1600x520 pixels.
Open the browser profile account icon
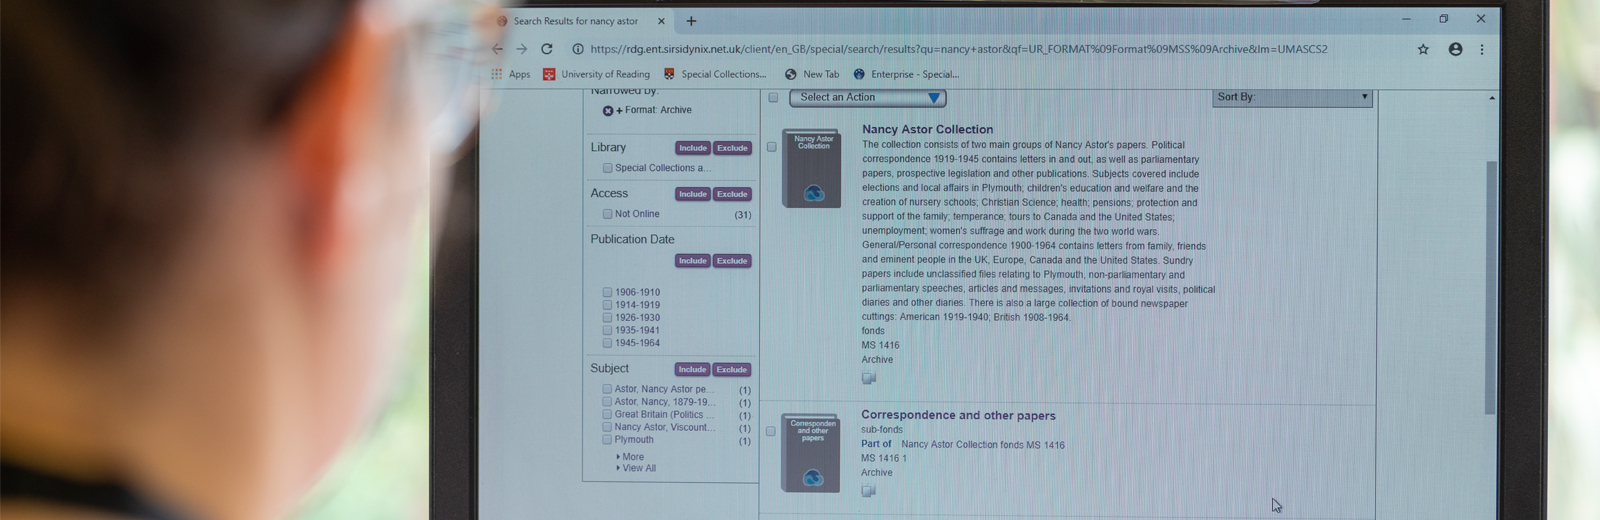(x=1455, y=49)
